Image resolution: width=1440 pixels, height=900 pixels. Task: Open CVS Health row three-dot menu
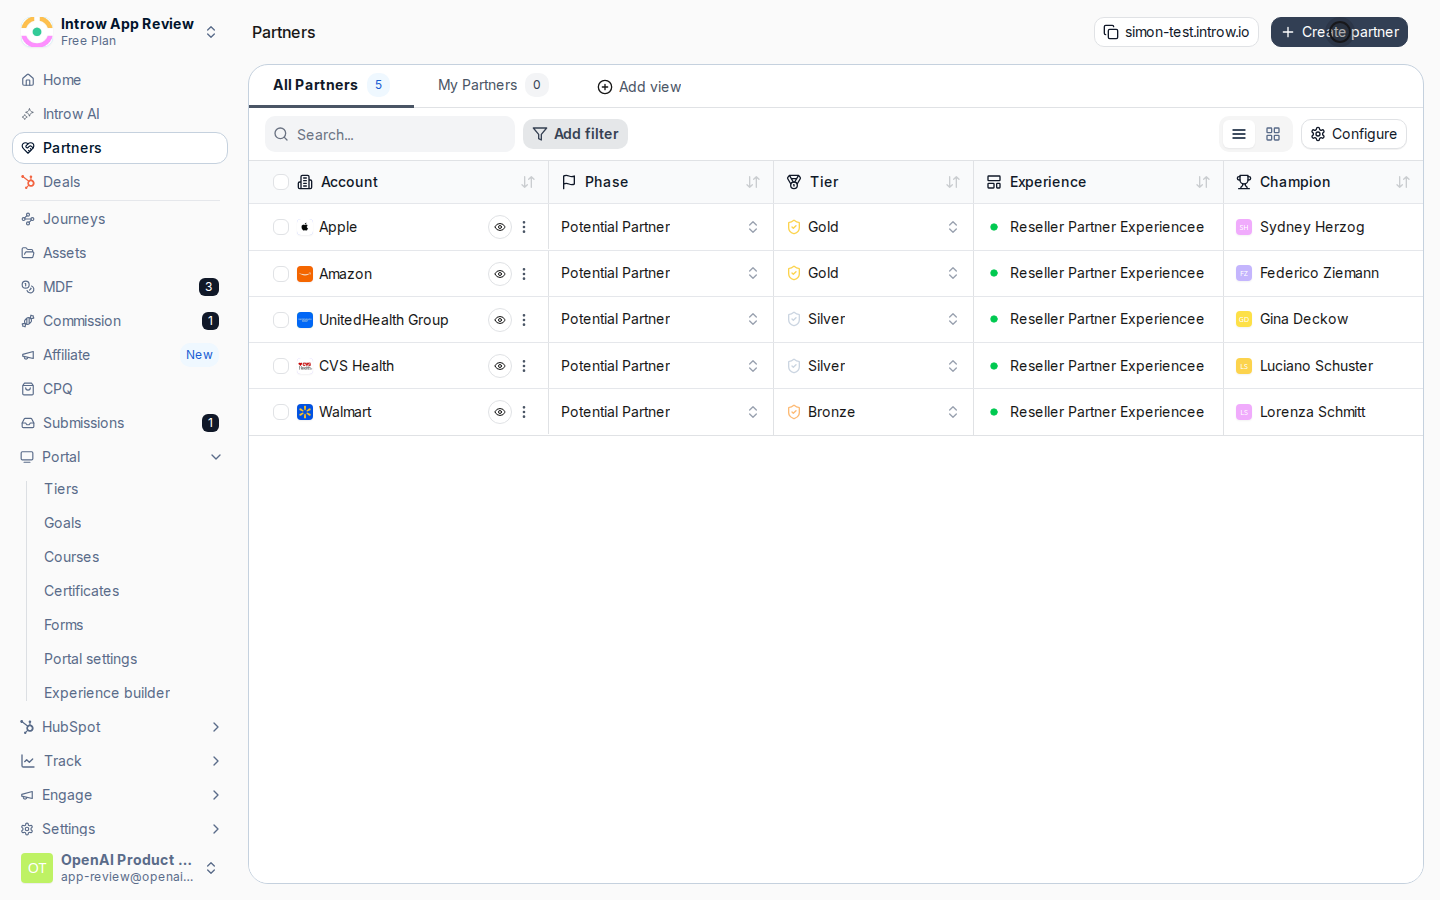click(524, 366)
